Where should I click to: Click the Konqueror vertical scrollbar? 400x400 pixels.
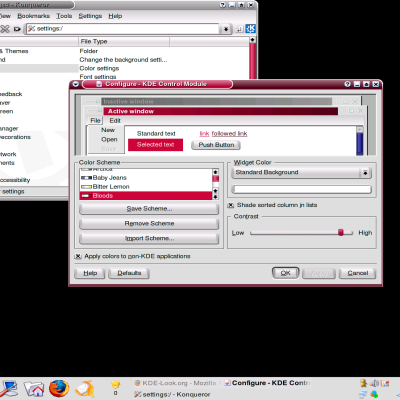(x=253, y=60)
